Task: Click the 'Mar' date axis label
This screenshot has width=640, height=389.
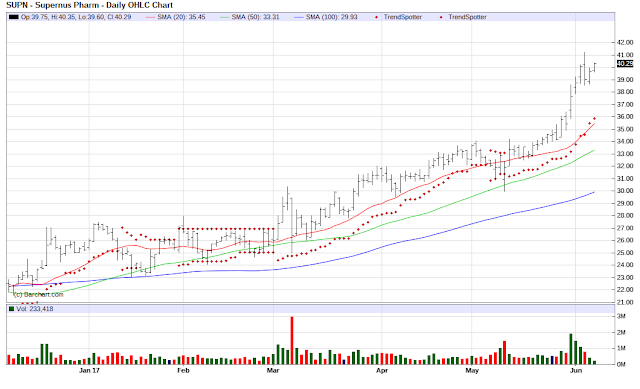Action: click(x=273, y=371)
